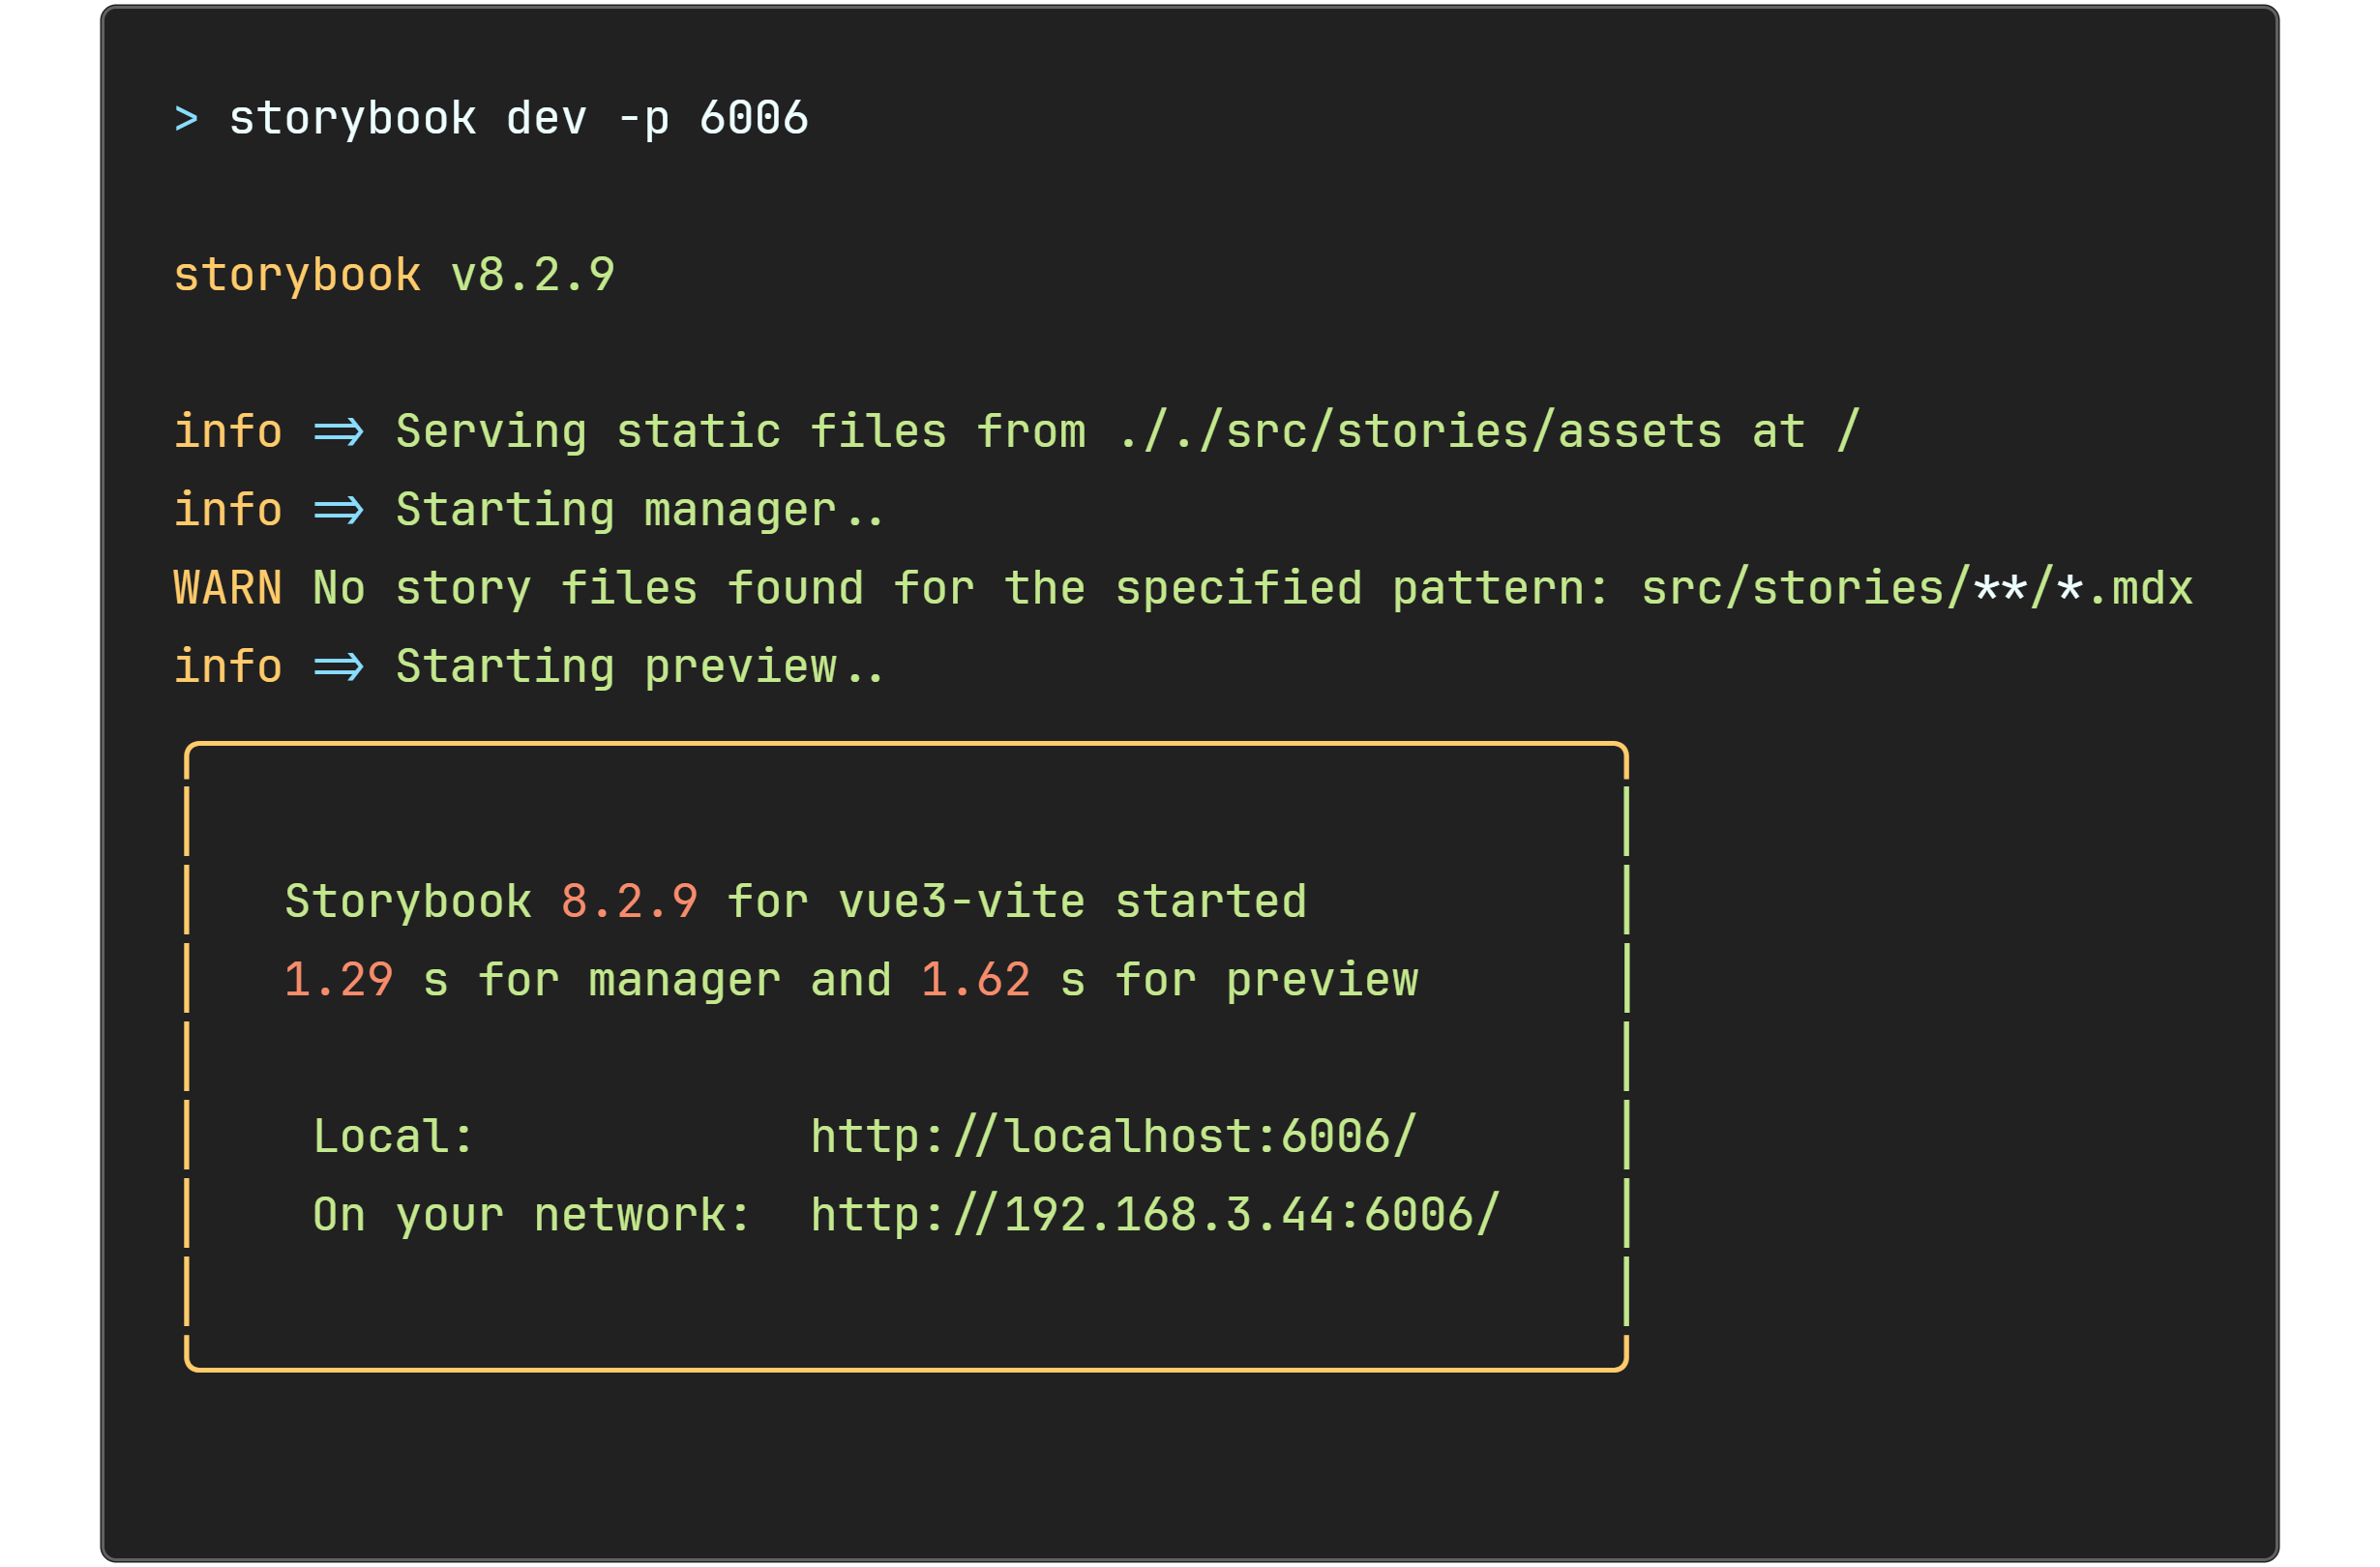Click the Starting preview.. message

641,668
